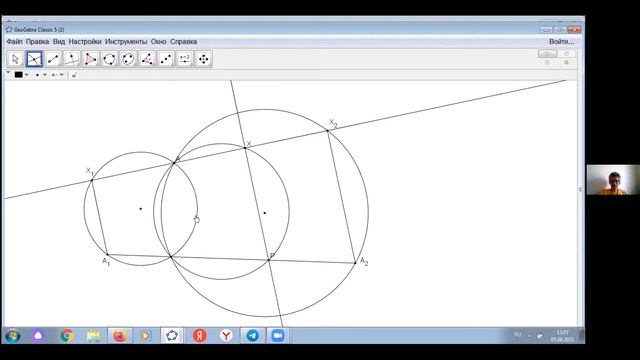Open the Справка menu
Image resolution: width=640 pixels, height=360 pixels.
(183, 42)
